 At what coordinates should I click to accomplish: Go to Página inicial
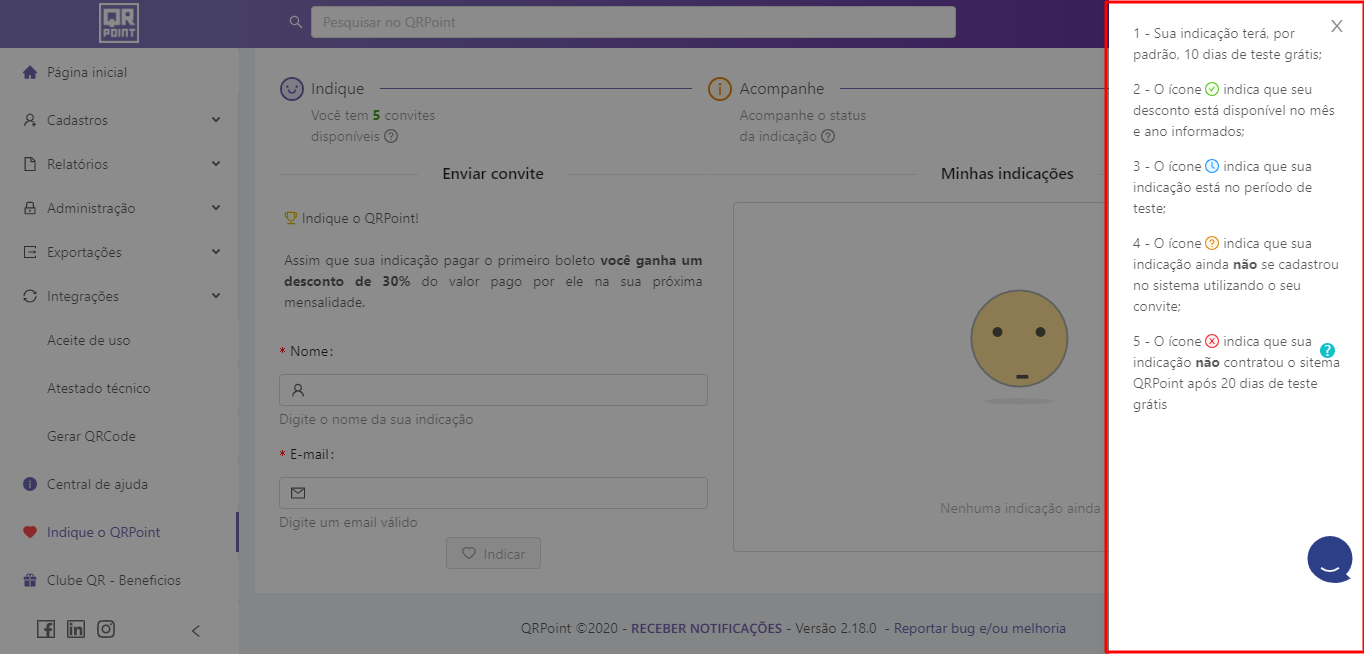pos(86,72)
